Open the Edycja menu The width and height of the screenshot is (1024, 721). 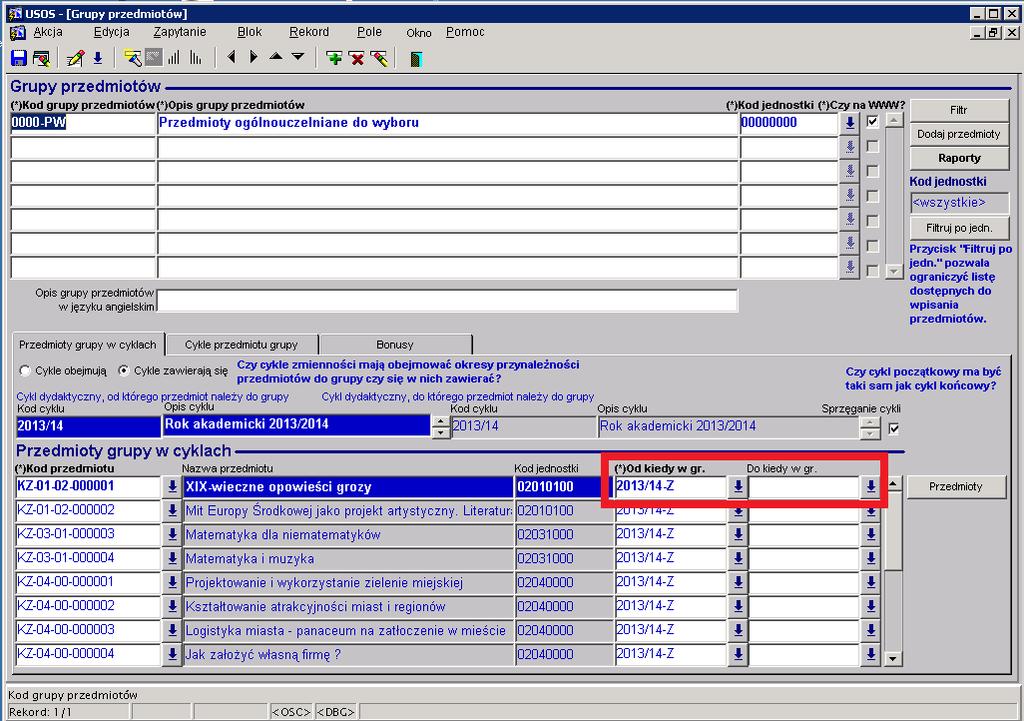tap(111, 32)
